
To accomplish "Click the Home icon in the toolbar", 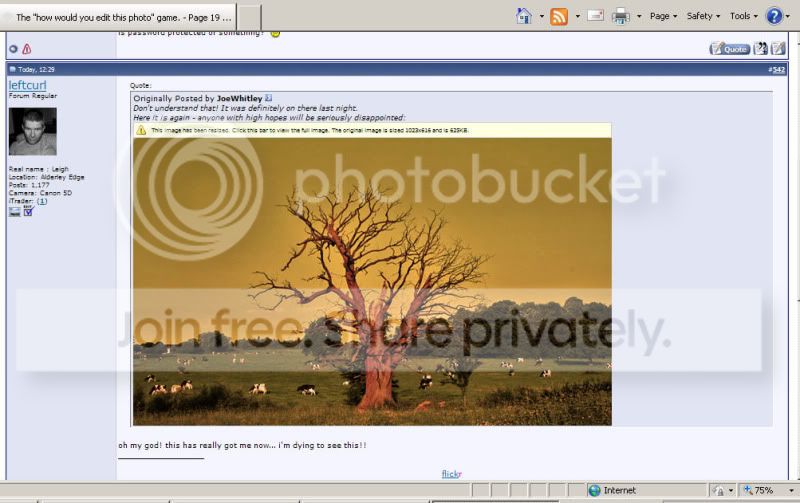I will [x=524, y=16].
